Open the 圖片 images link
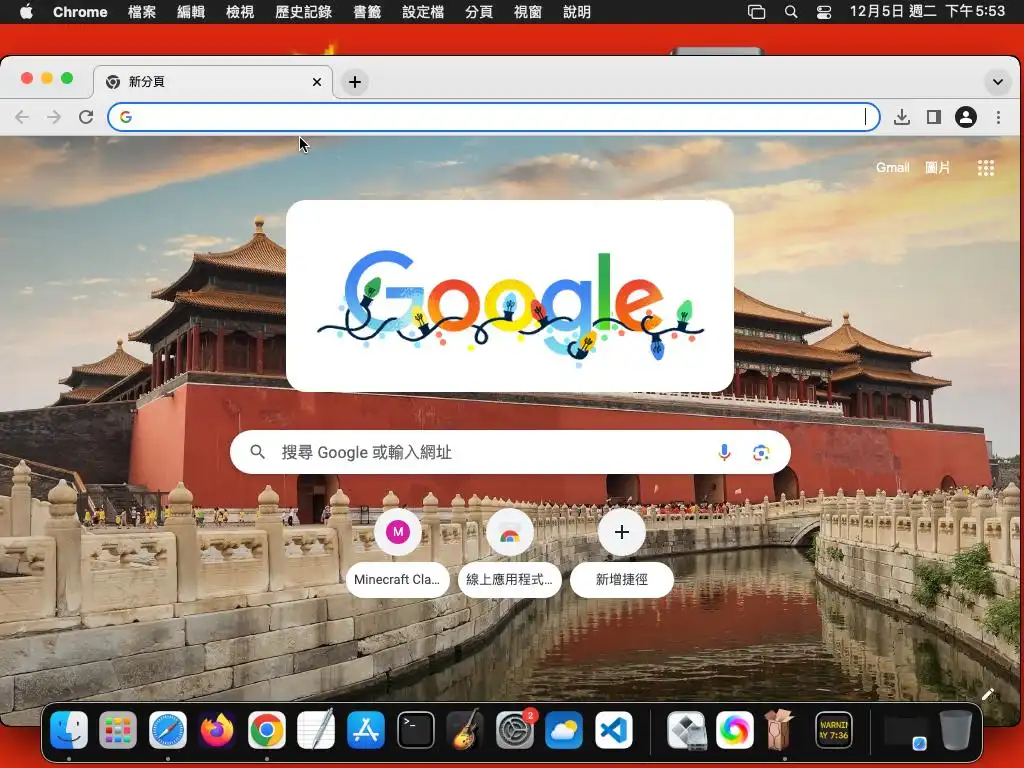Image resolution: width=1024 pixels, height=768 pixels. tap(937, 168)
